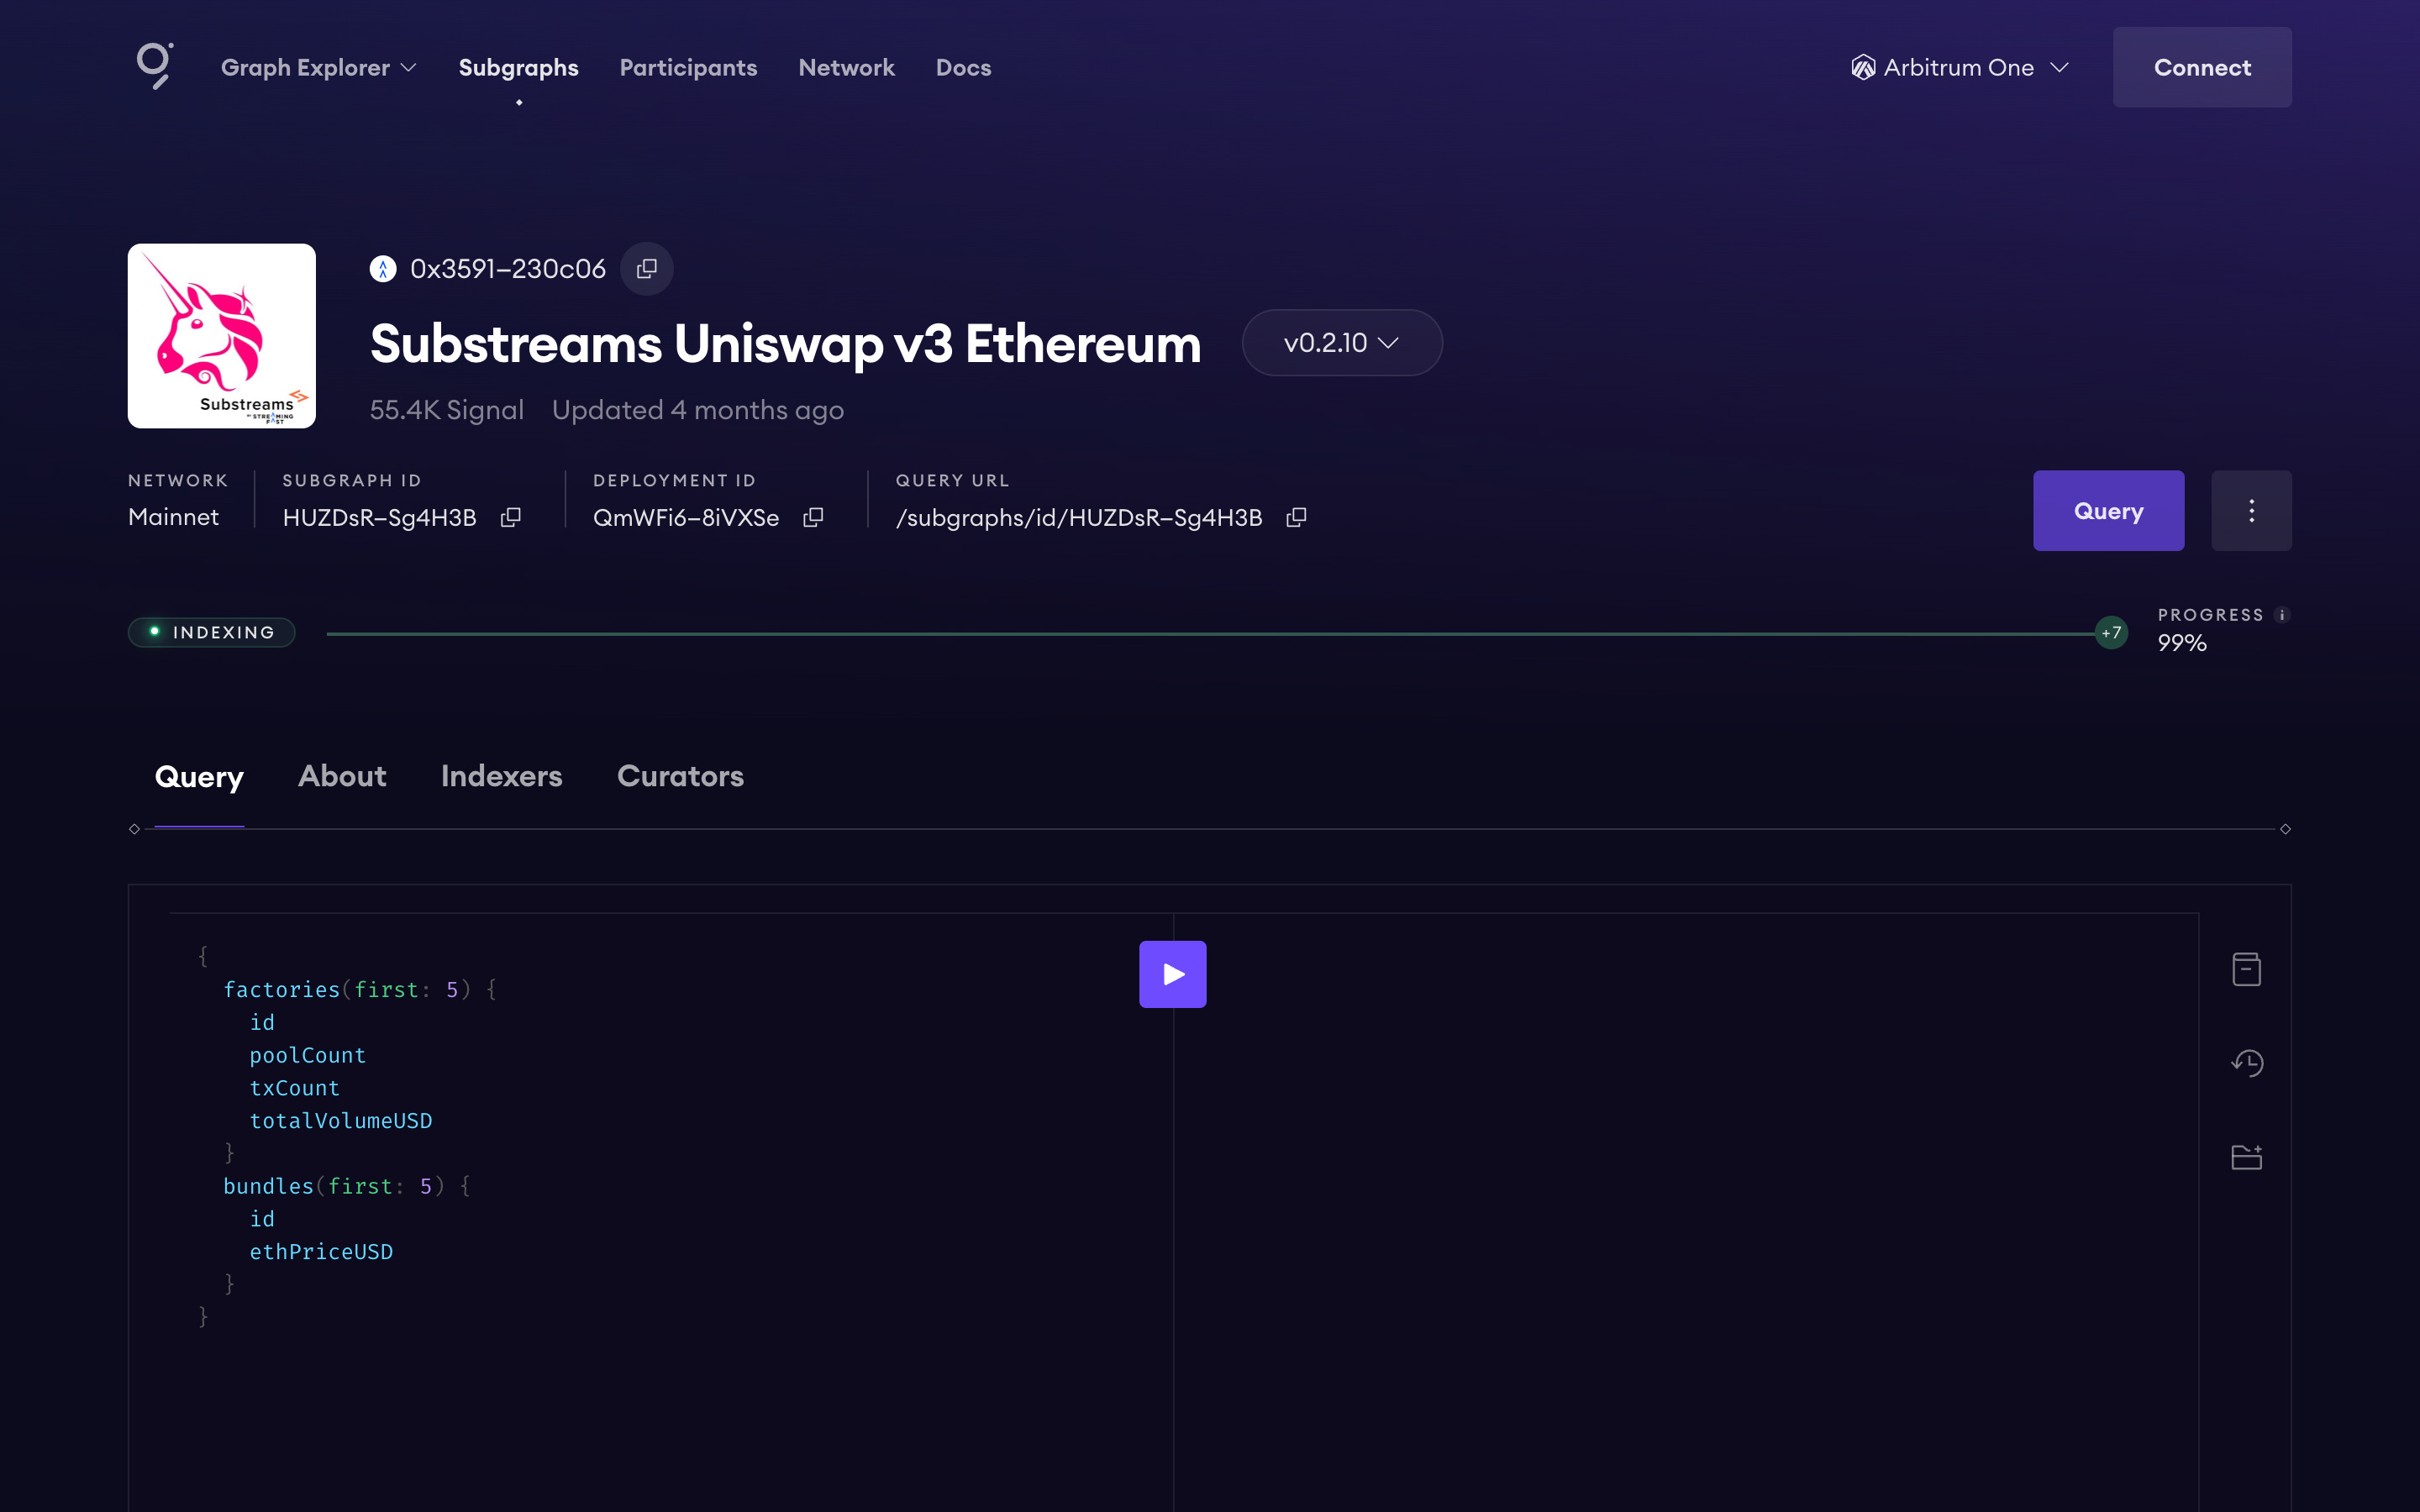Open the three-dot more options menu
This screenshot has width=2420, height=1512.
[x=2251, y=511]
